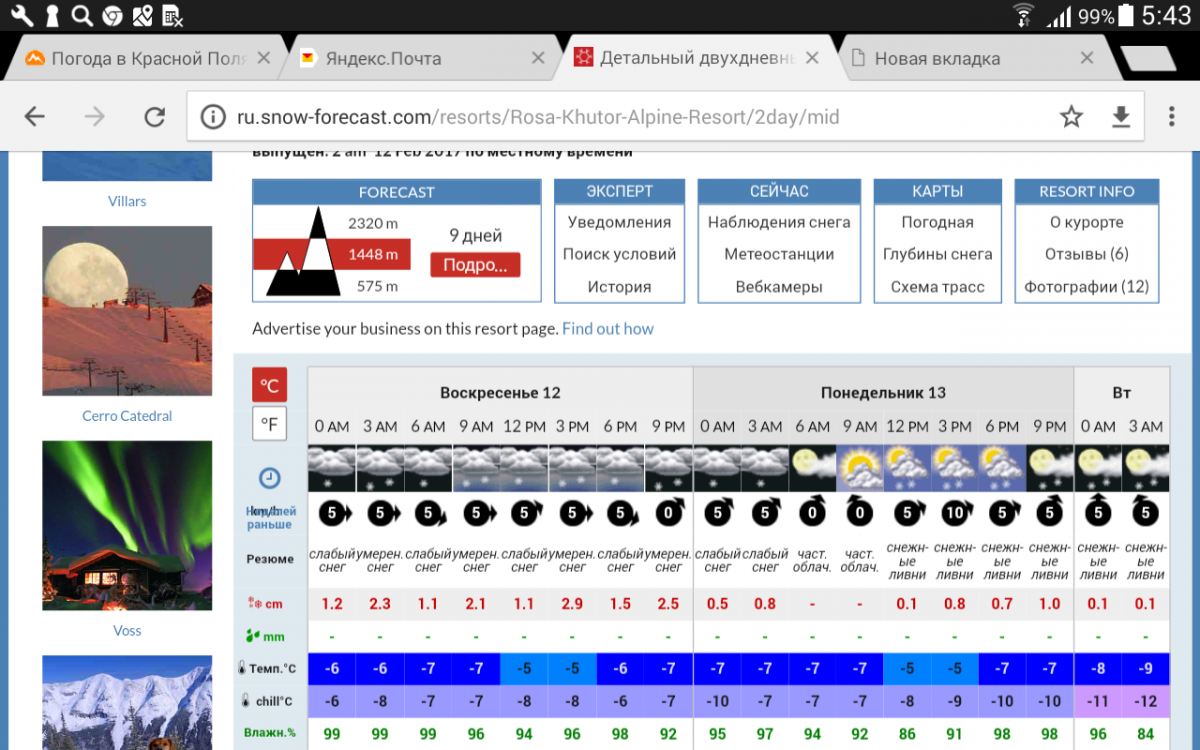The image size is (1200, 750).
Task: Click the snowy mountain thumbnail below Voss
Action: click(x=127, y=702)
